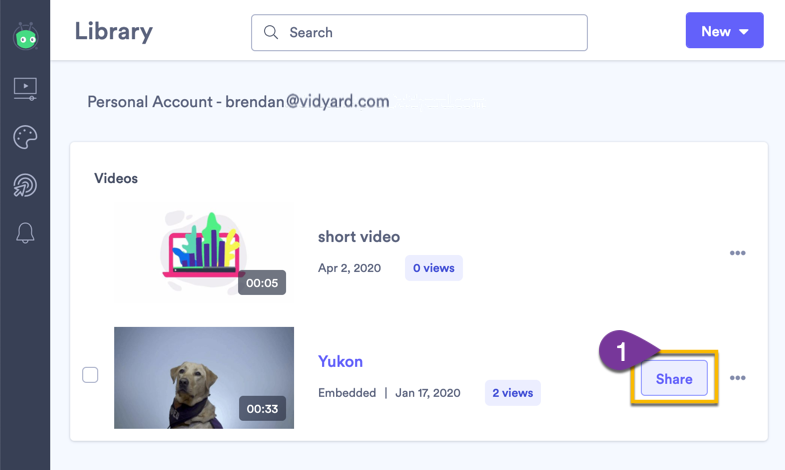Open the target insights sidebar icon

25,185
